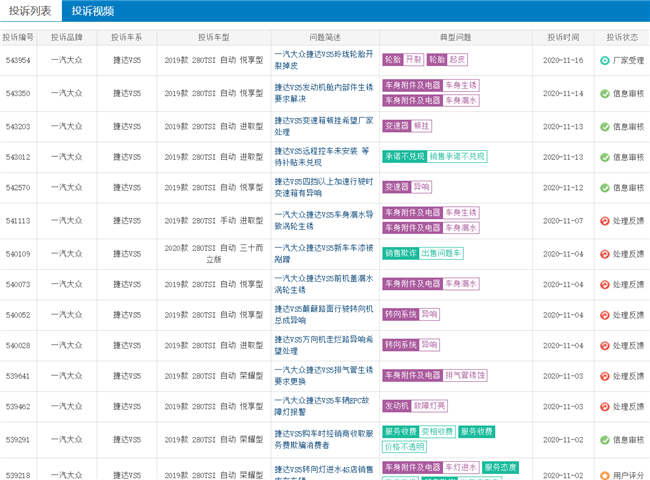Screen dimensions: 650x480
Task: Select complaint number 543954 cell
Action: 18,61
